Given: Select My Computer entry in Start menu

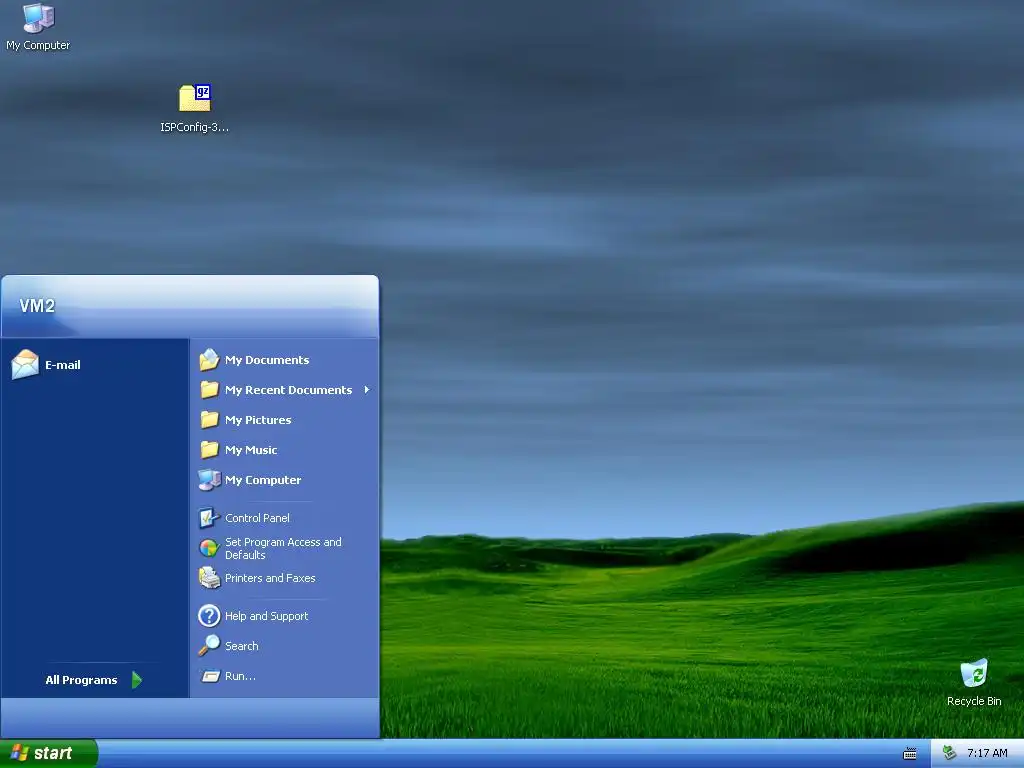Looking at the screenshot, I should 263,480.
